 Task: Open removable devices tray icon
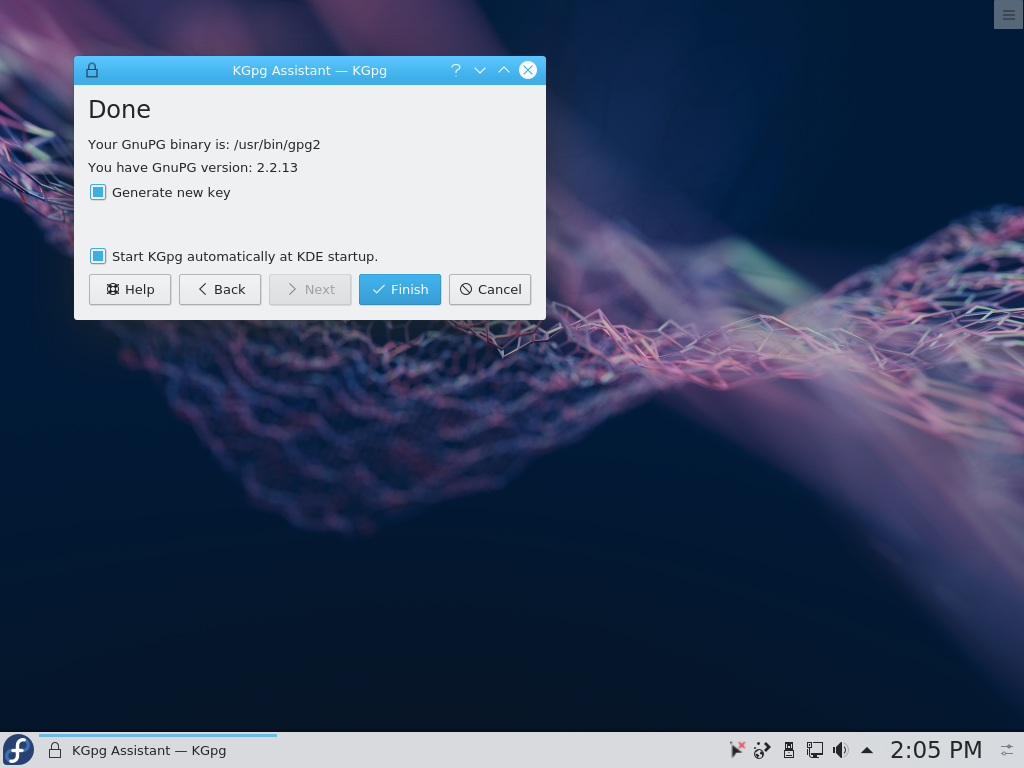pos(789,750)
